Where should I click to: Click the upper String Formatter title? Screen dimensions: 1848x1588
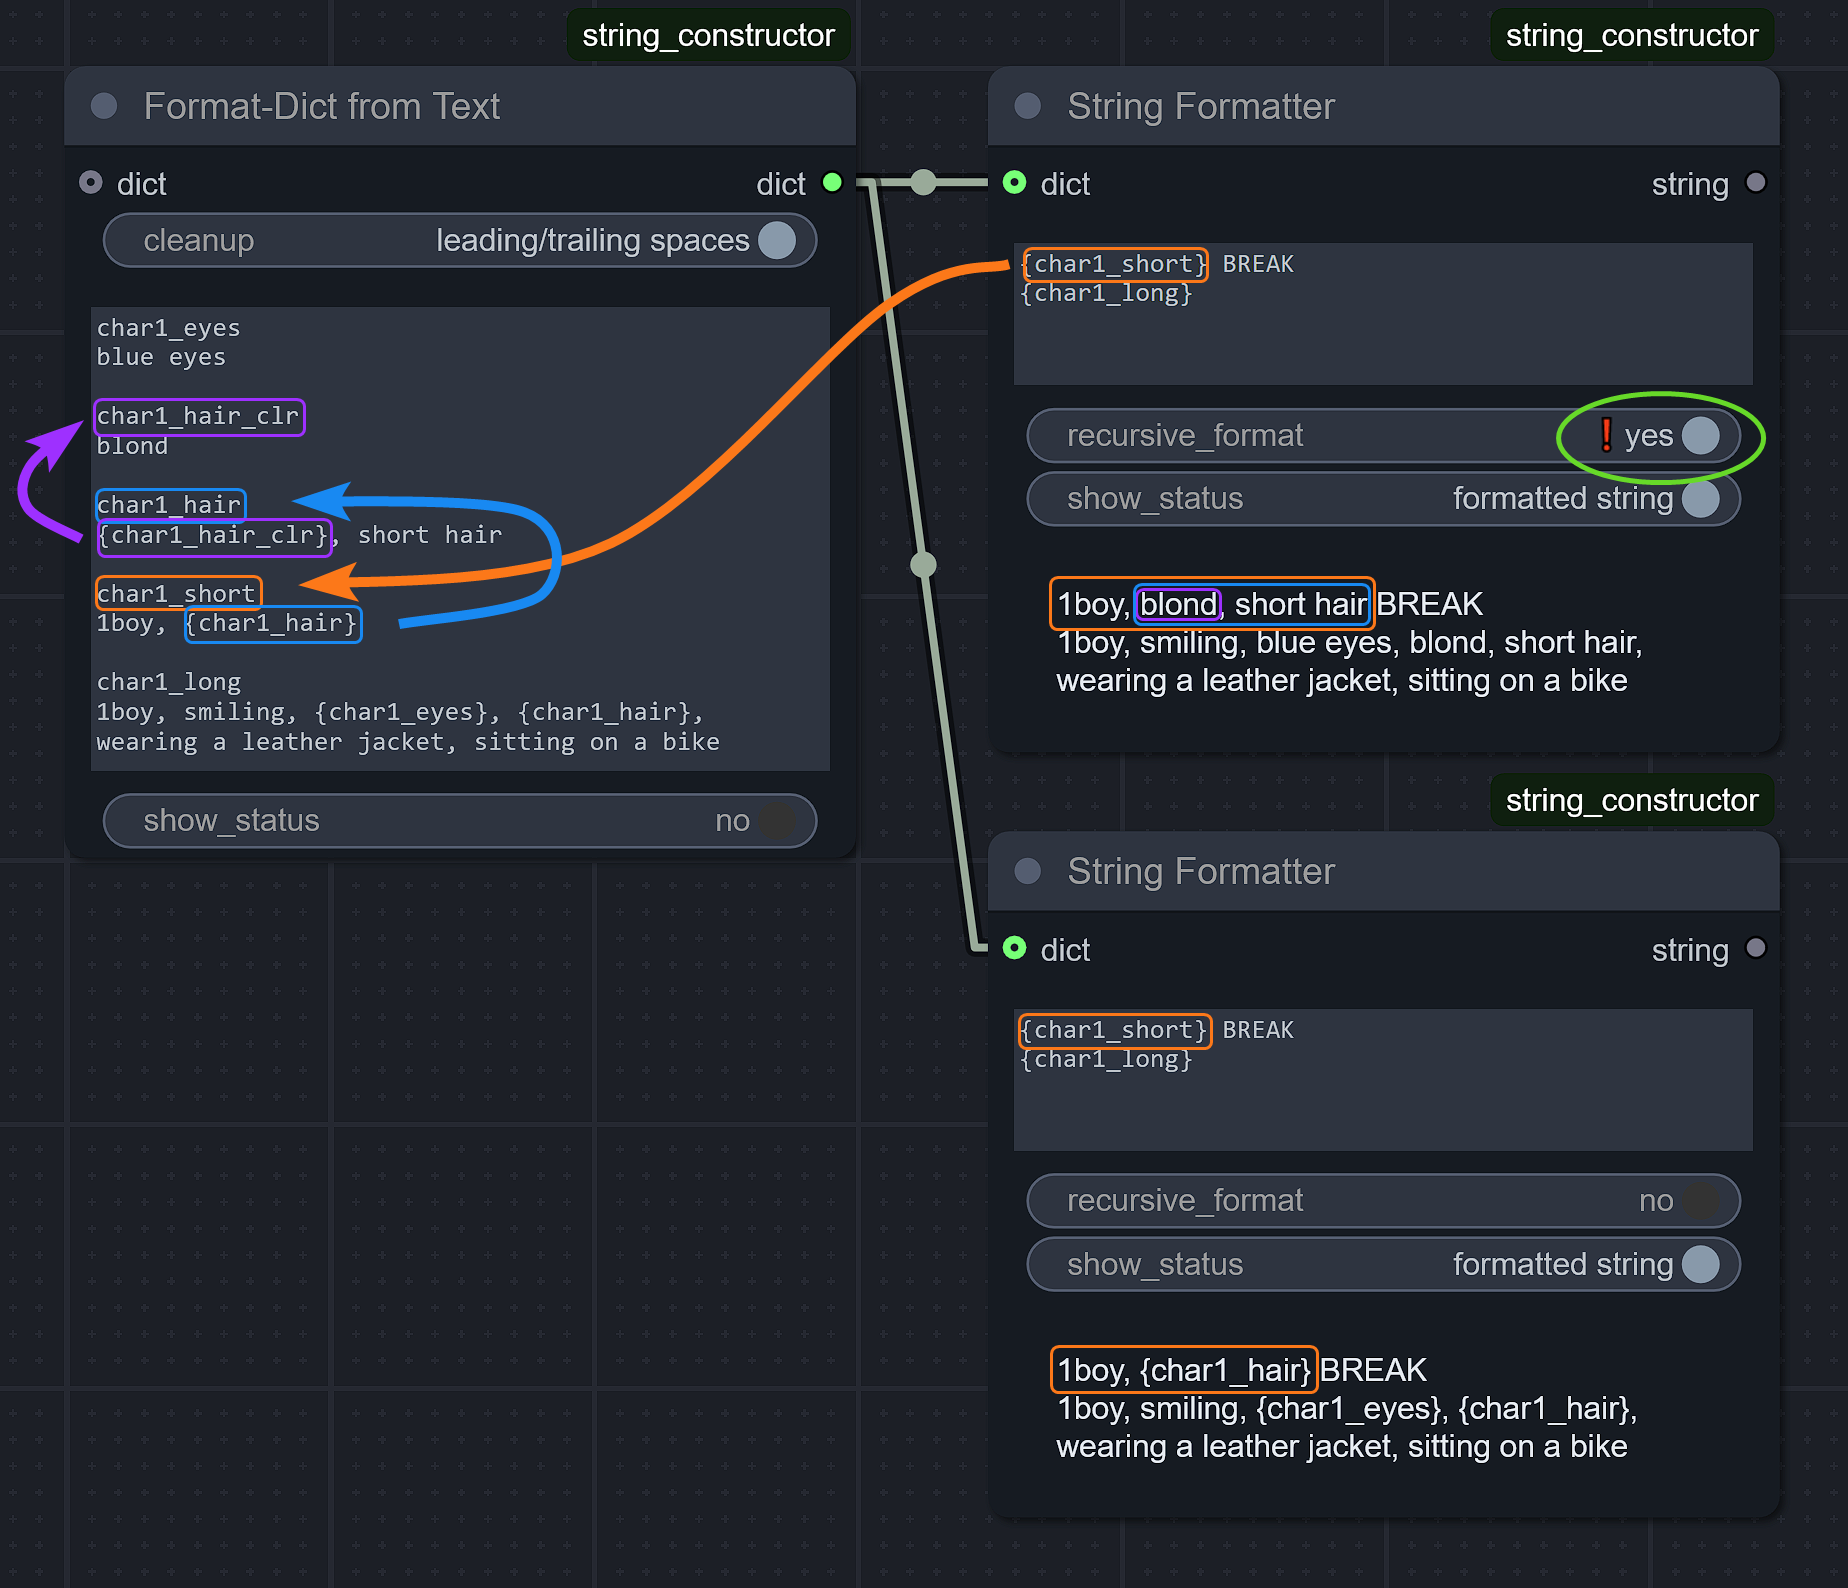coord(1201,106)
